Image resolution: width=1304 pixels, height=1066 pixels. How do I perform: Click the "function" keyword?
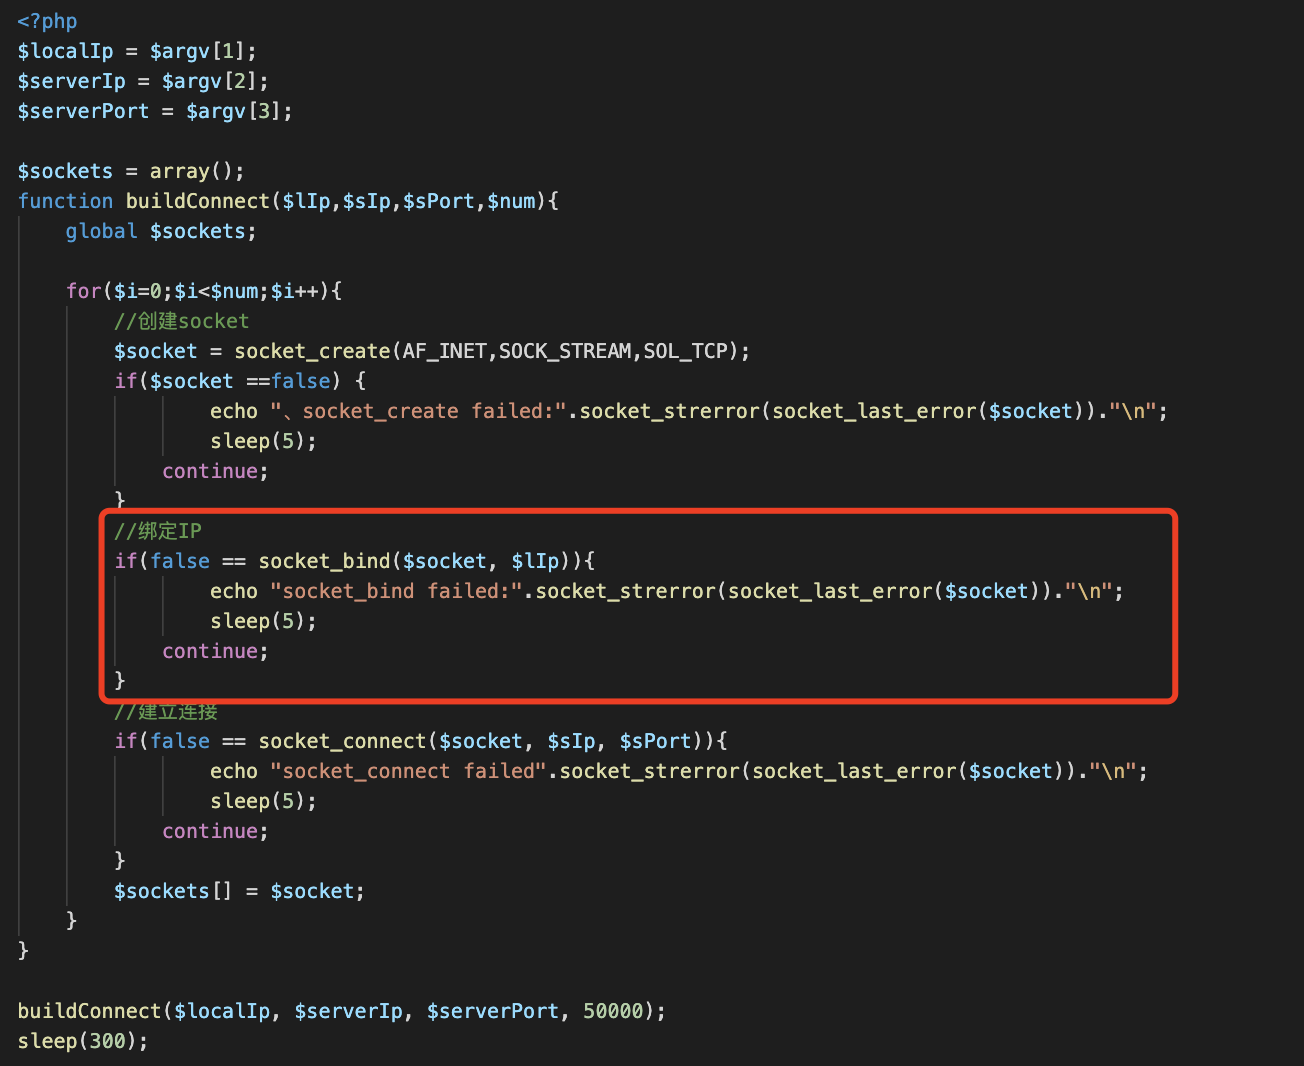coord(65,201)
